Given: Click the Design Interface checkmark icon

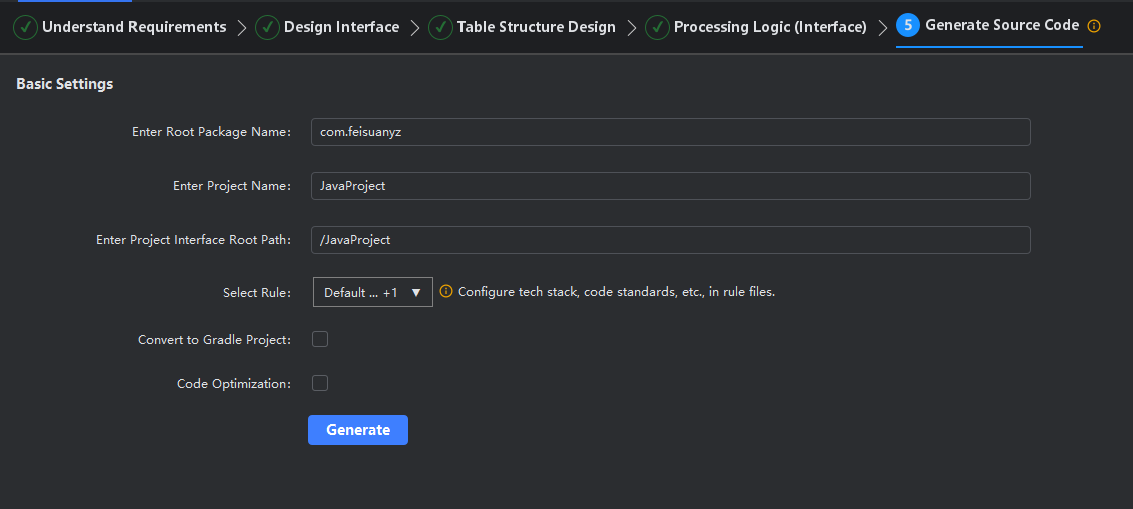Looking at the screenshot, I should pyautogui.click(x=267, y=27).
